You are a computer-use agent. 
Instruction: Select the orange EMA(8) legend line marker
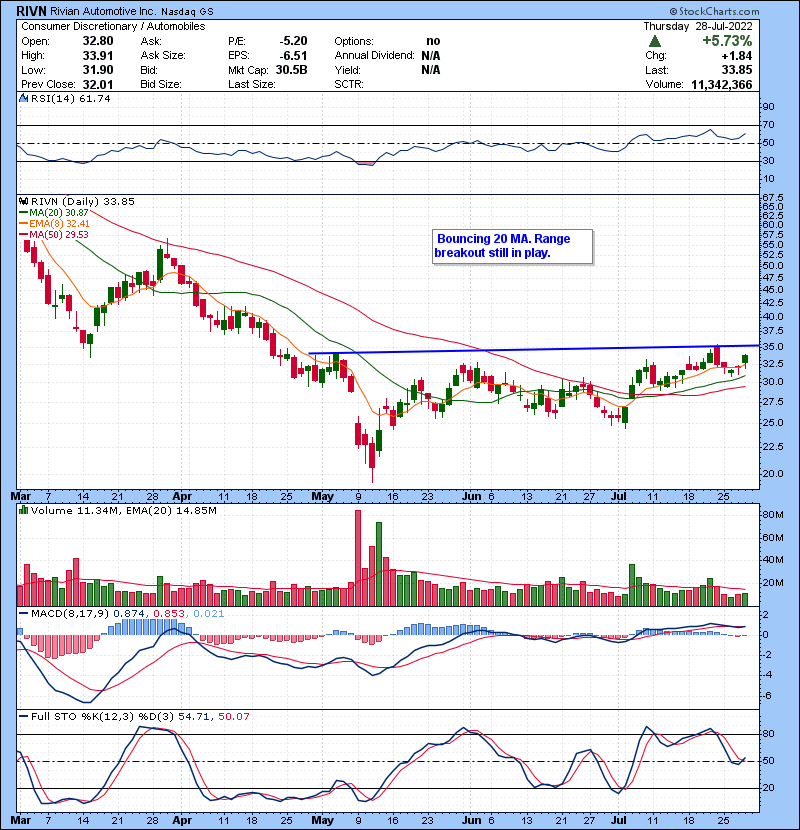click(23, 224)
